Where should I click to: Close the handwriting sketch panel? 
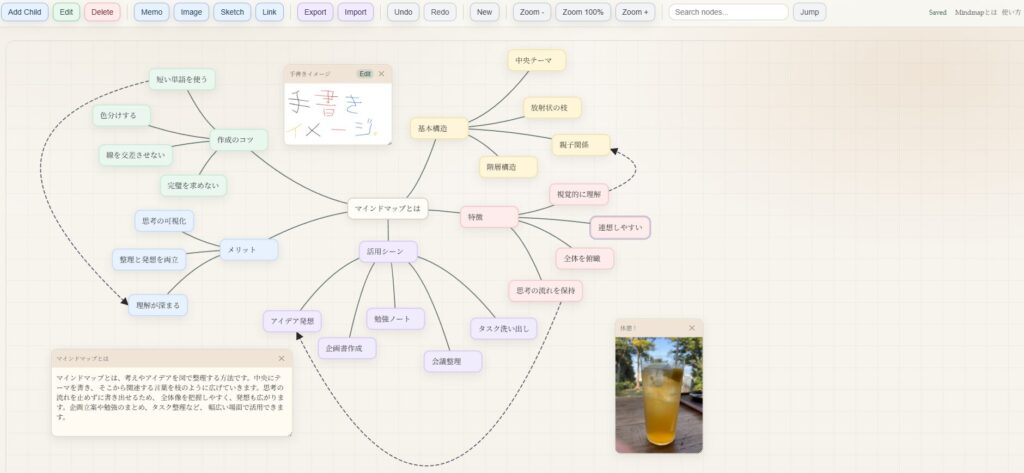coord(381,73)
